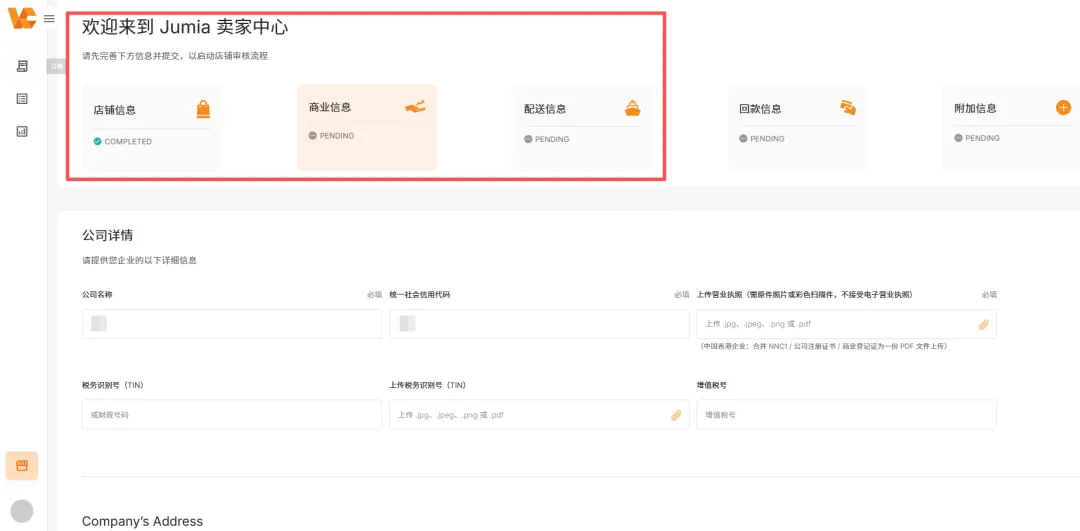This screenshot has width=1080, height=531.
Task: Click the 欢迎来到 Jumia 卖家中心 heading
Action: point(185,27)
